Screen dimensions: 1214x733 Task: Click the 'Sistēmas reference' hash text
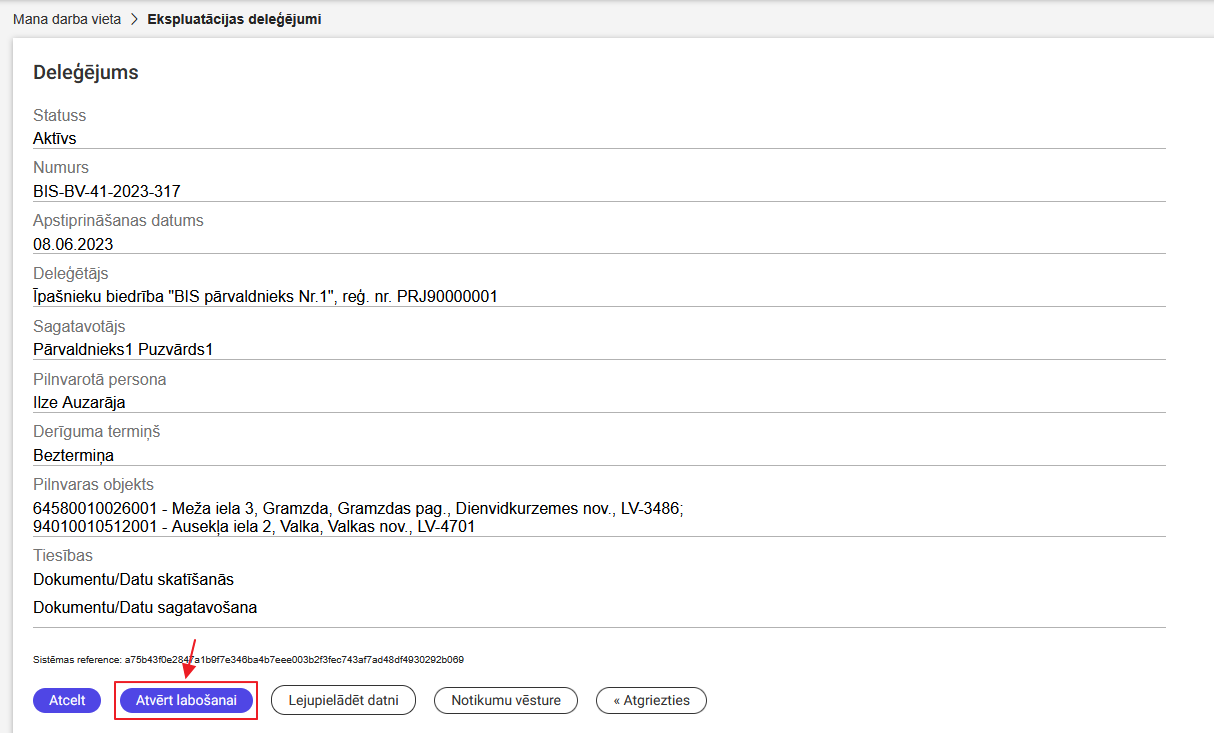(248, 660)
